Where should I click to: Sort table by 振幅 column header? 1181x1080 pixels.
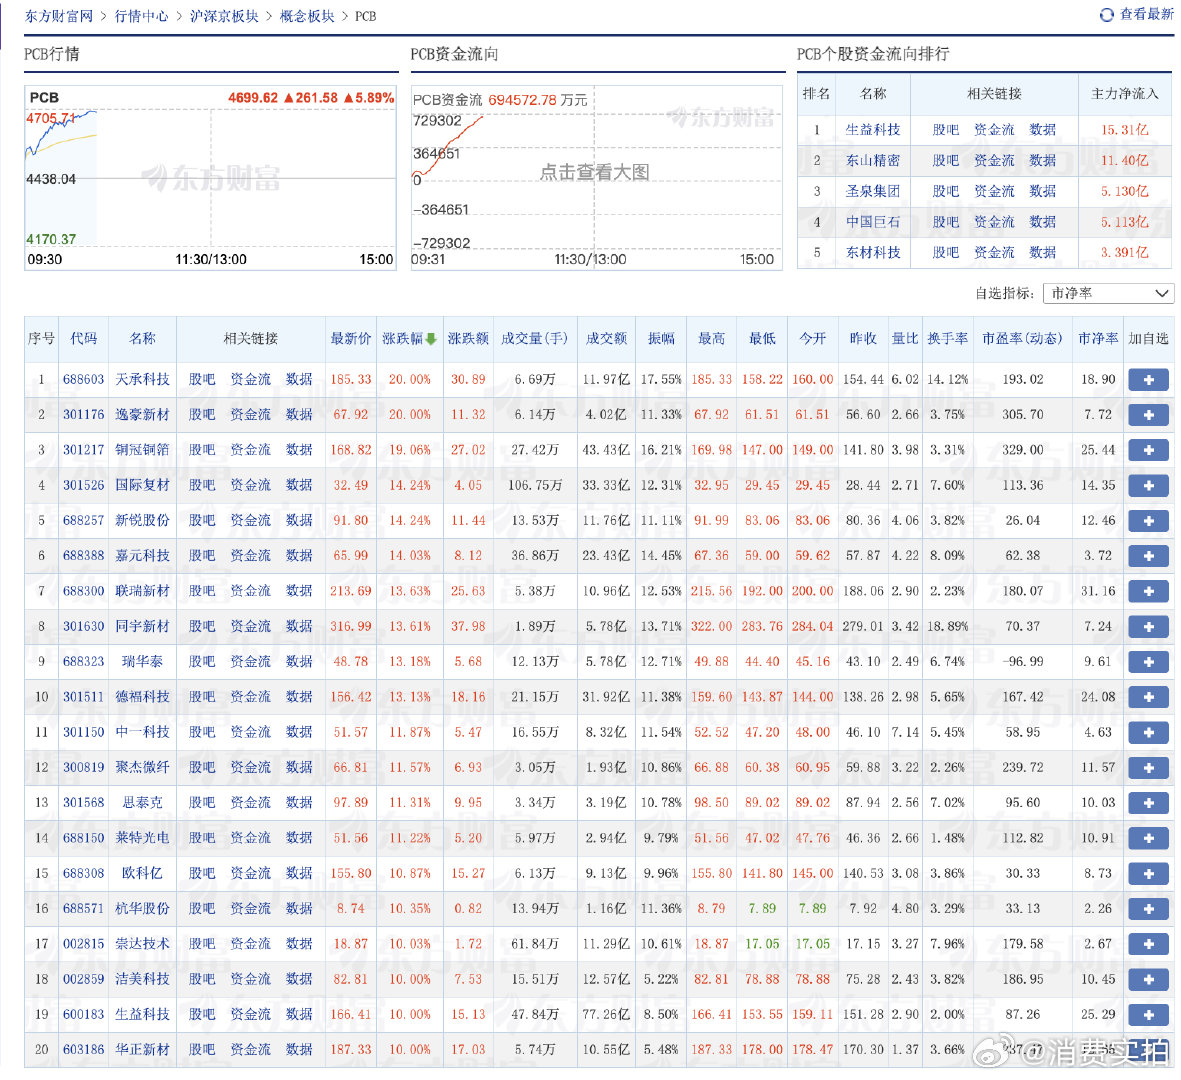coord(661,339)
